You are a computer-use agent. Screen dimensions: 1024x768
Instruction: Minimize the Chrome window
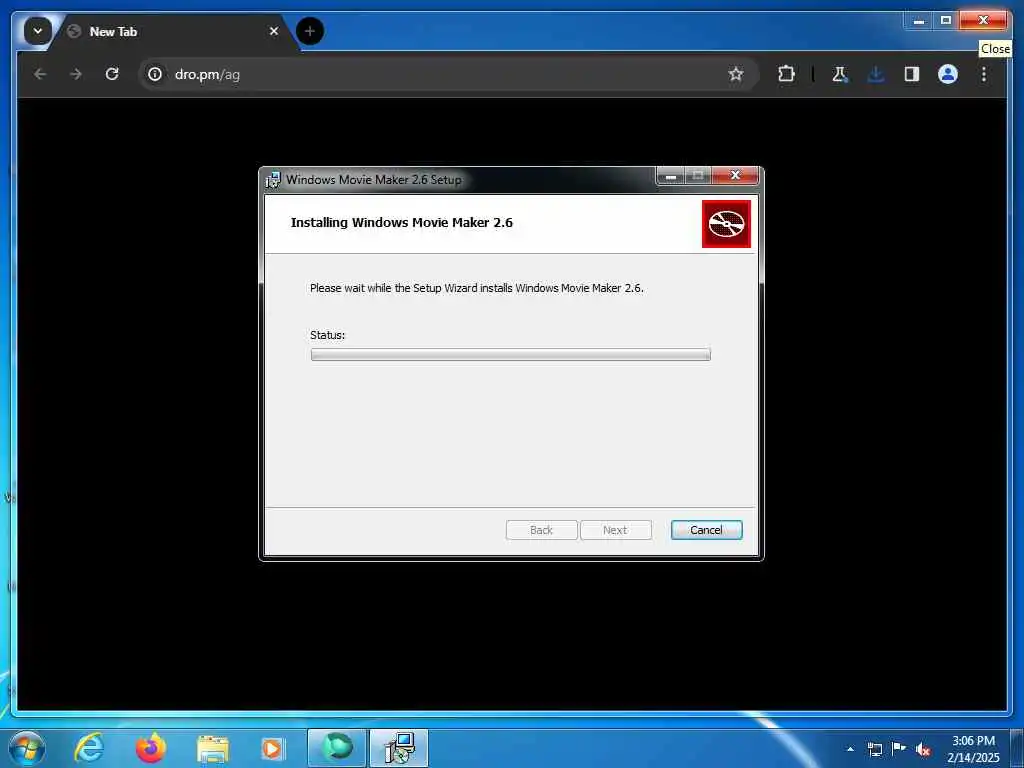tap(919, 21)
